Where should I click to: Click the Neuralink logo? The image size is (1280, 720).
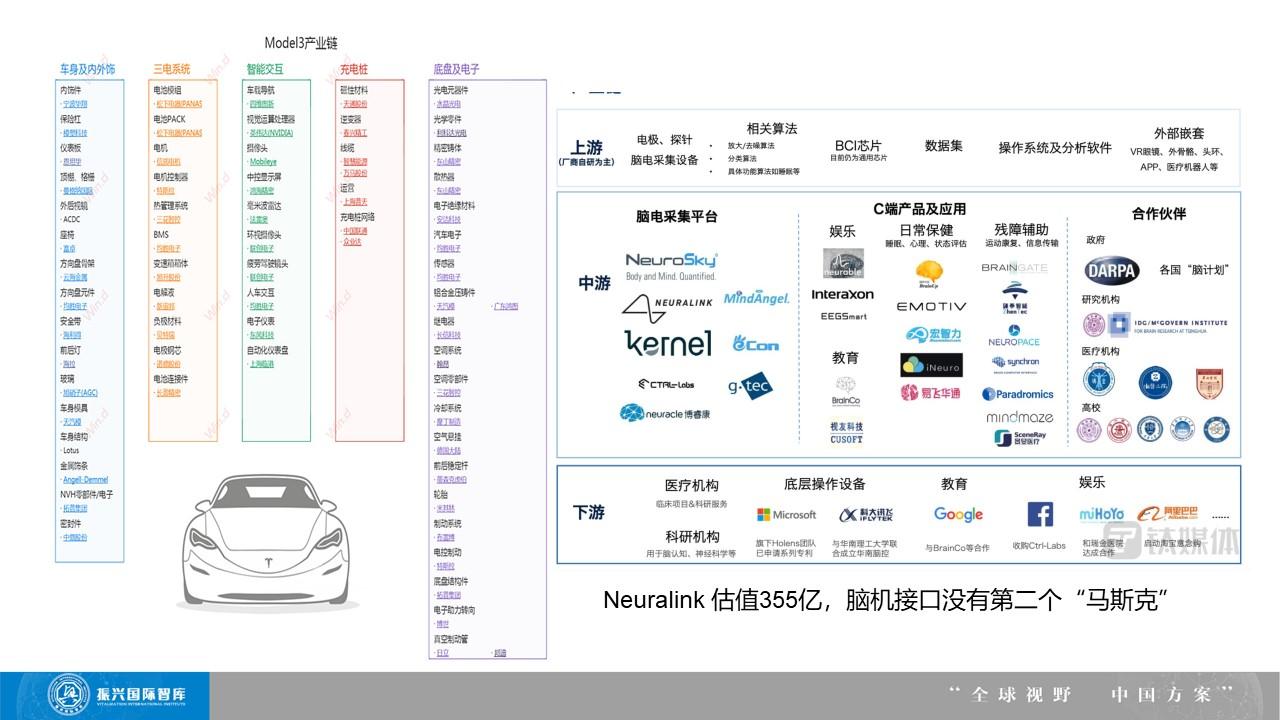[x=666, y=306]
